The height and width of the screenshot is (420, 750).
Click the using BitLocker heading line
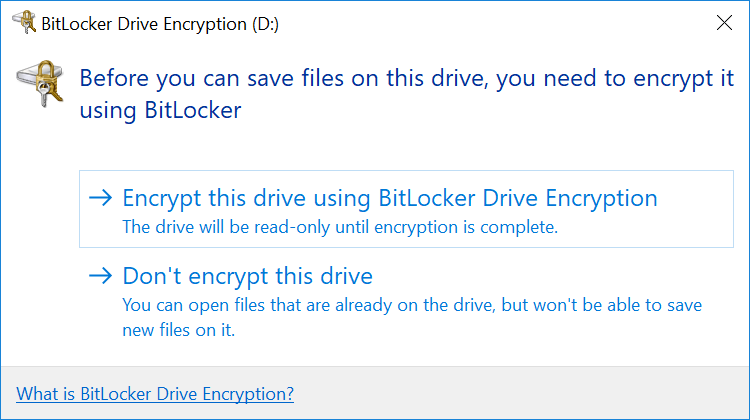tap(160, 111)
